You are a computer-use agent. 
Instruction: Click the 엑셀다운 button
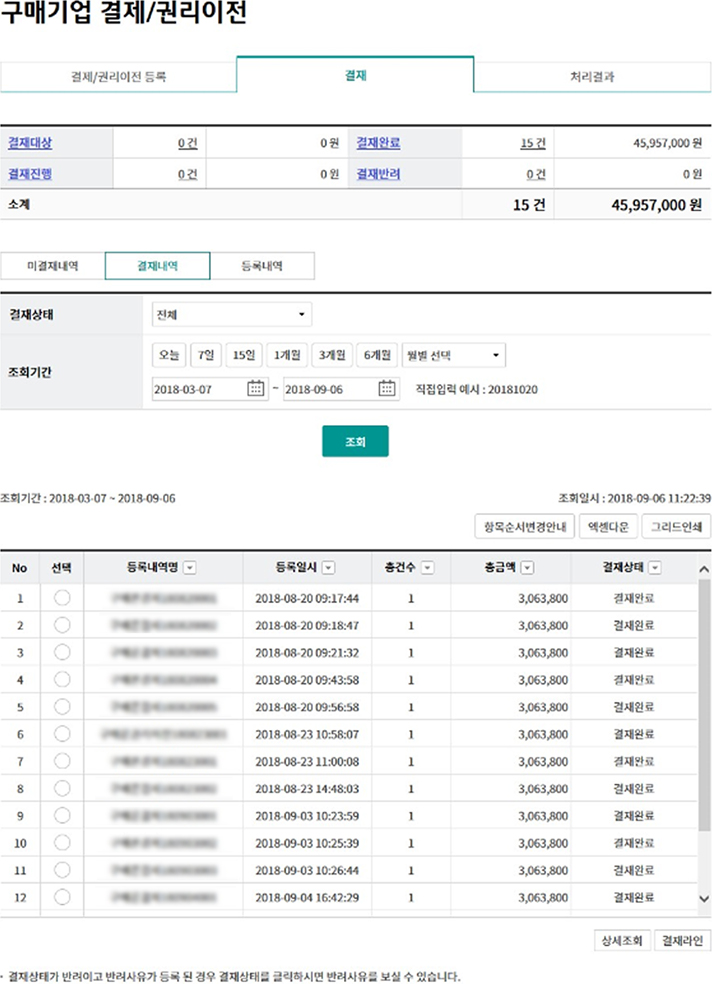607,526
